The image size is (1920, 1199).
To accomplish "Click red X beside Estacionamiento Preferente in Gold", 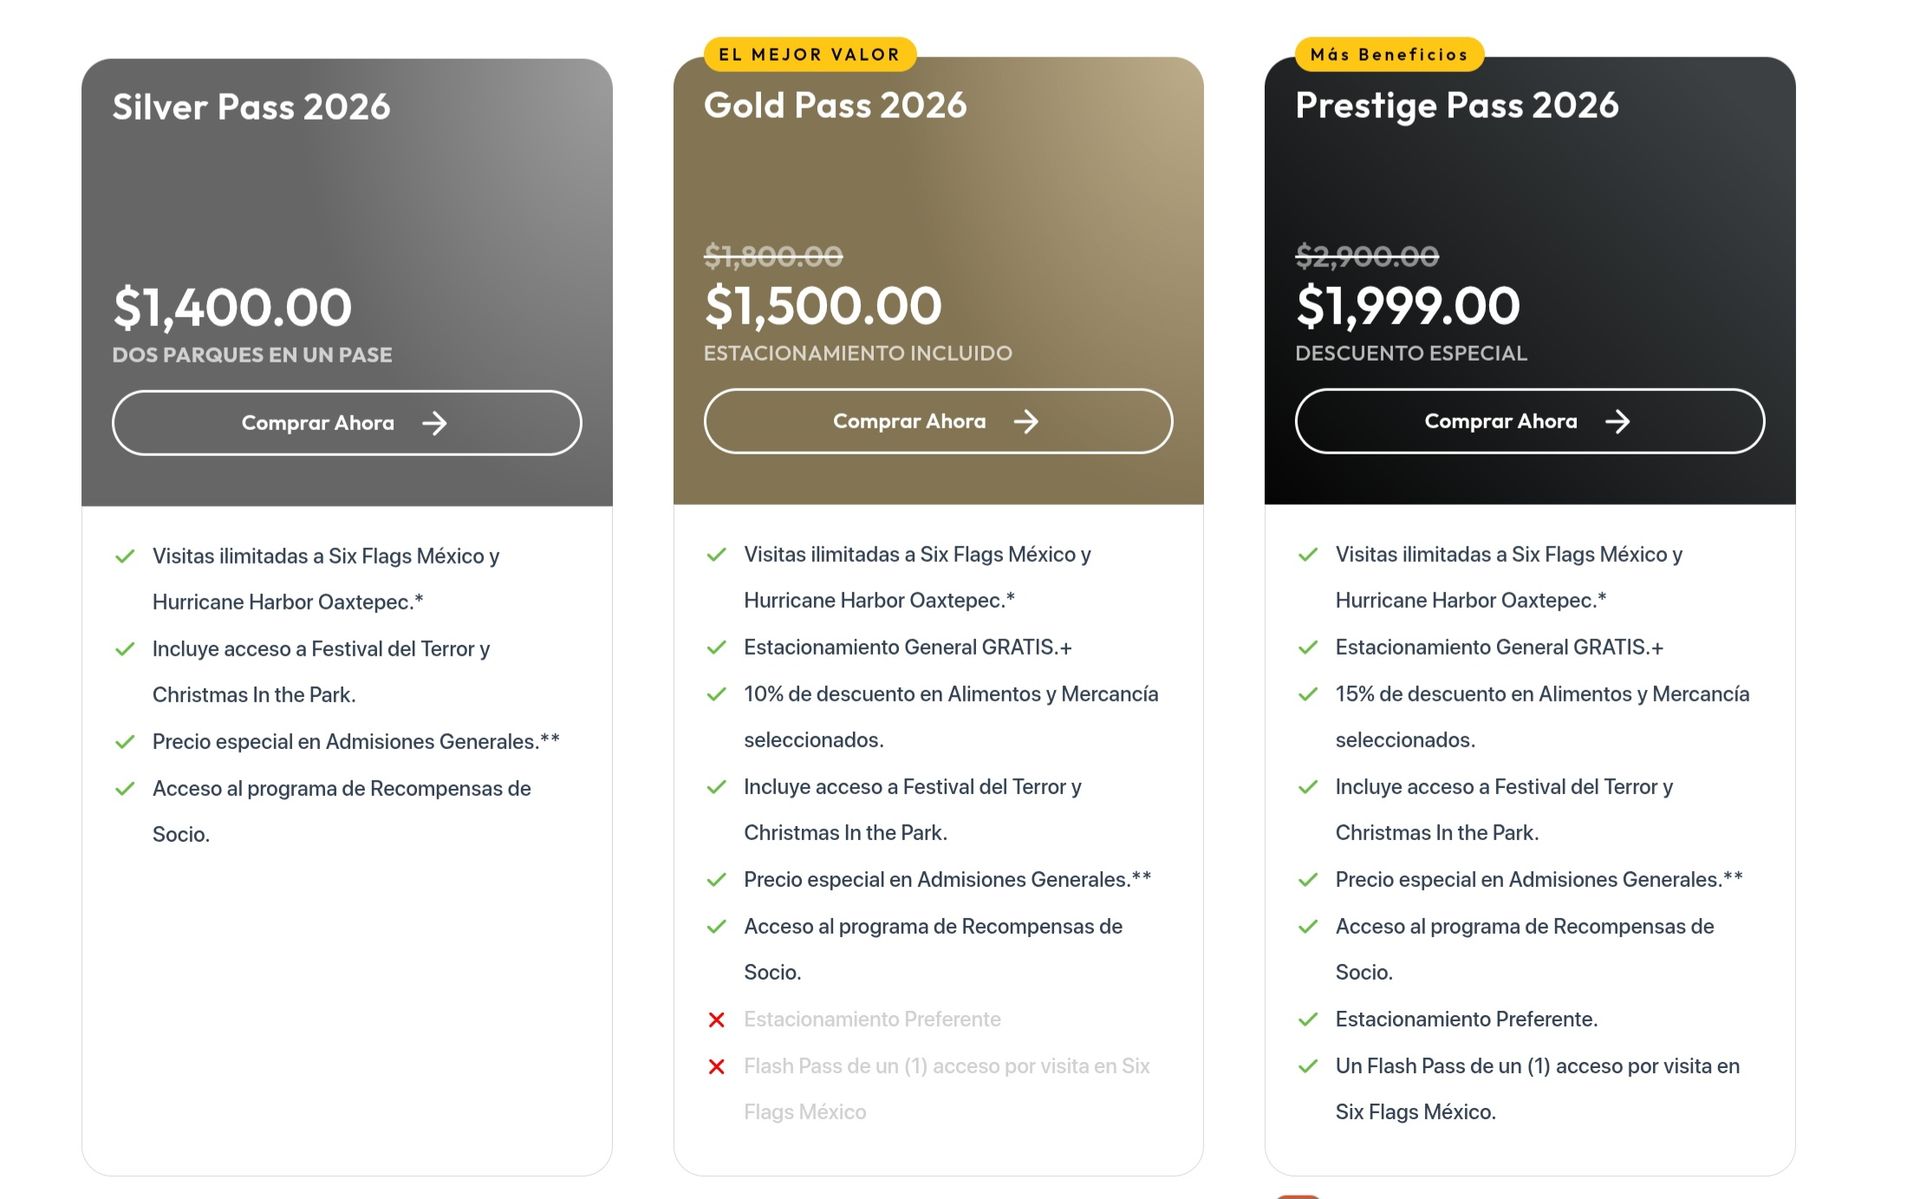I will [x=716, y=1019].
